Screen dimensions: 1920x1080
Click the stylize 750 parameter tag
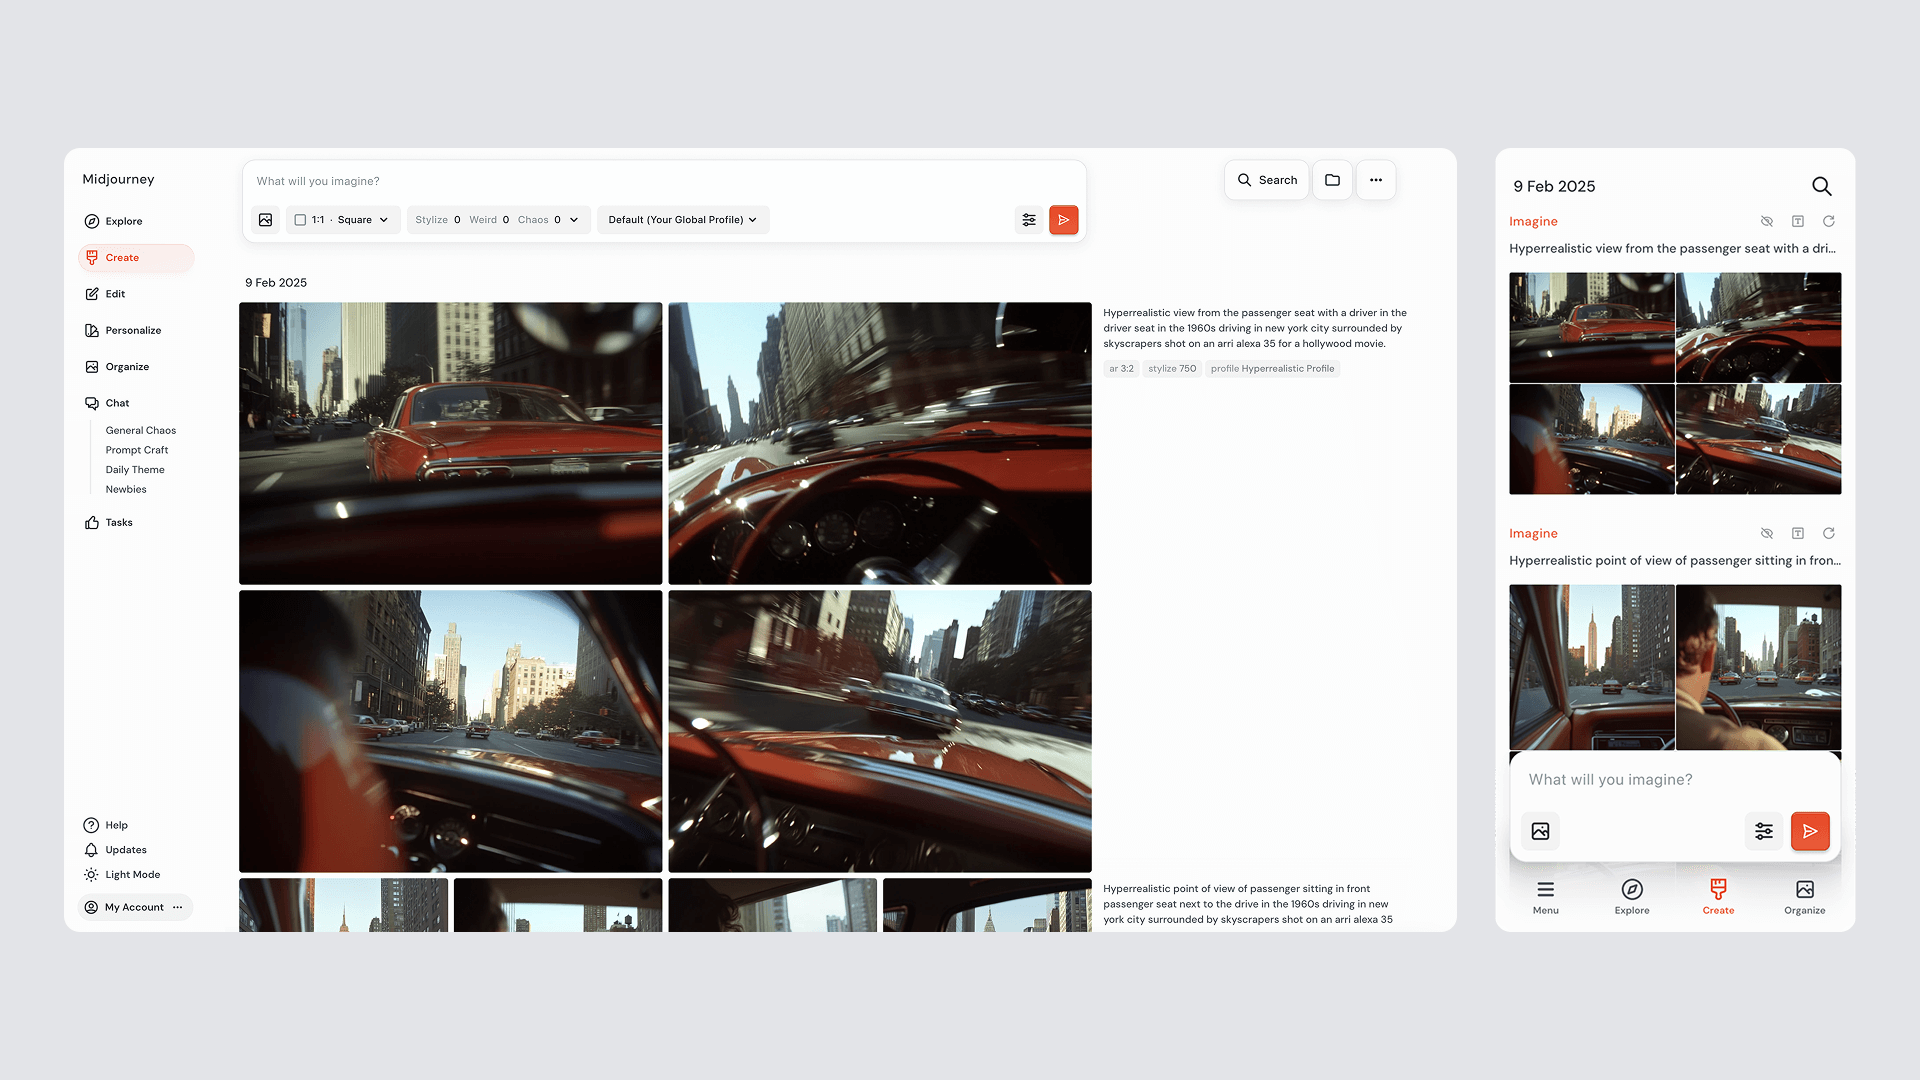[1171, 369]
